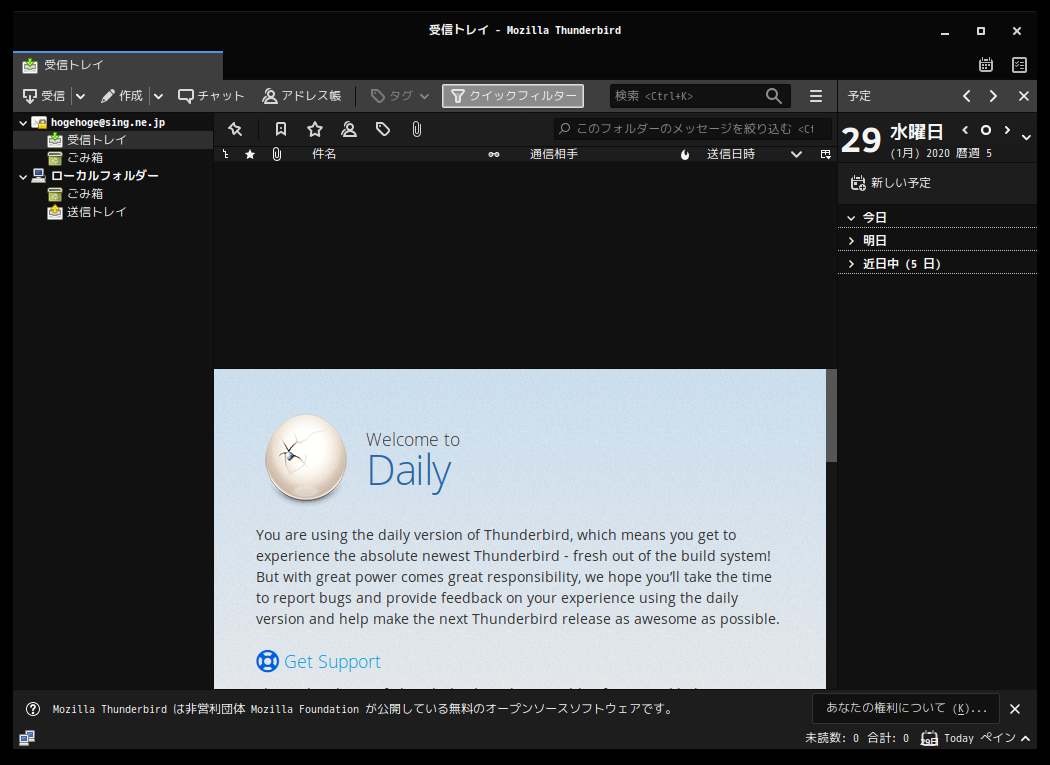Sort by 送信日時 column
Image resolution: width=1050 pixels, height=765 pixels.
pos(731,154)
